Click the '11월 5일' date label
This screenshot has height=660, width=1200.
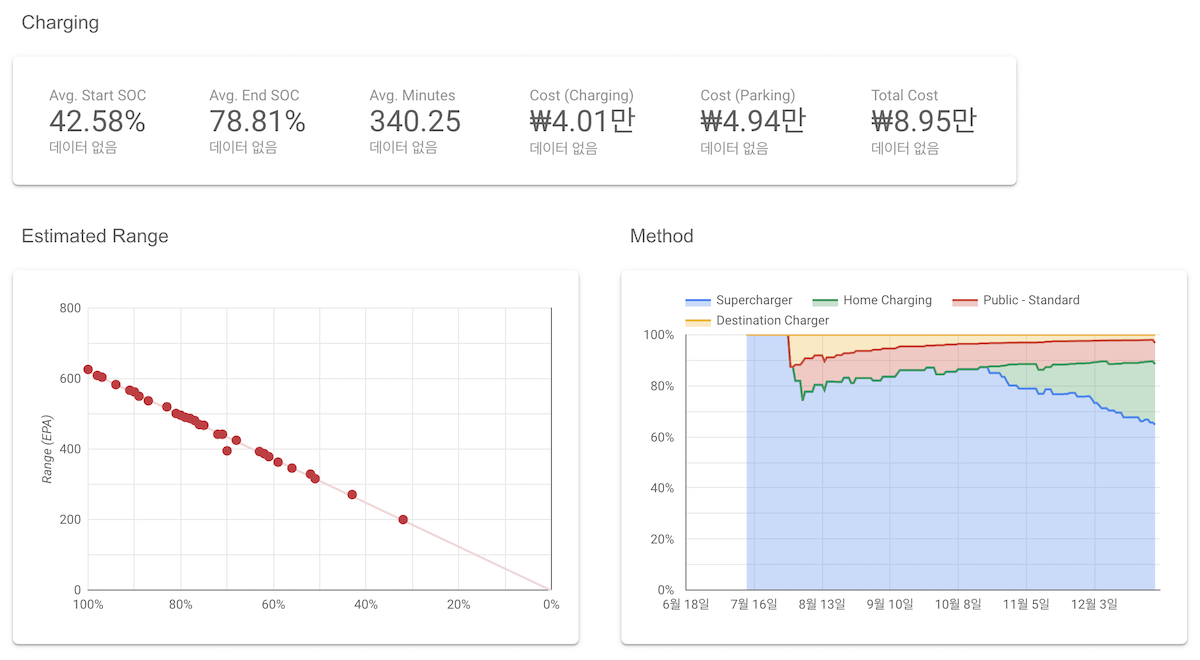point(1026,605)
